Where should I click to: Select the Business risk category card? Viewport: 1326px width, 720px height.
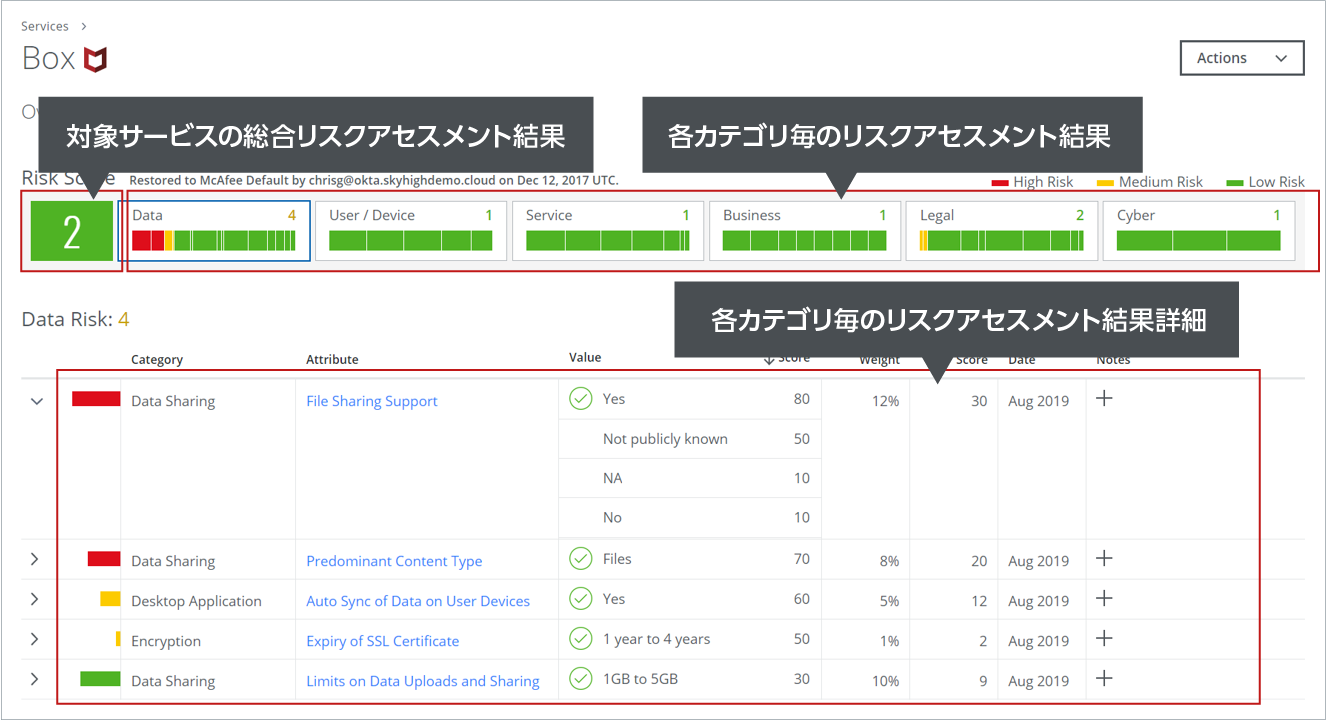point(804,231)
